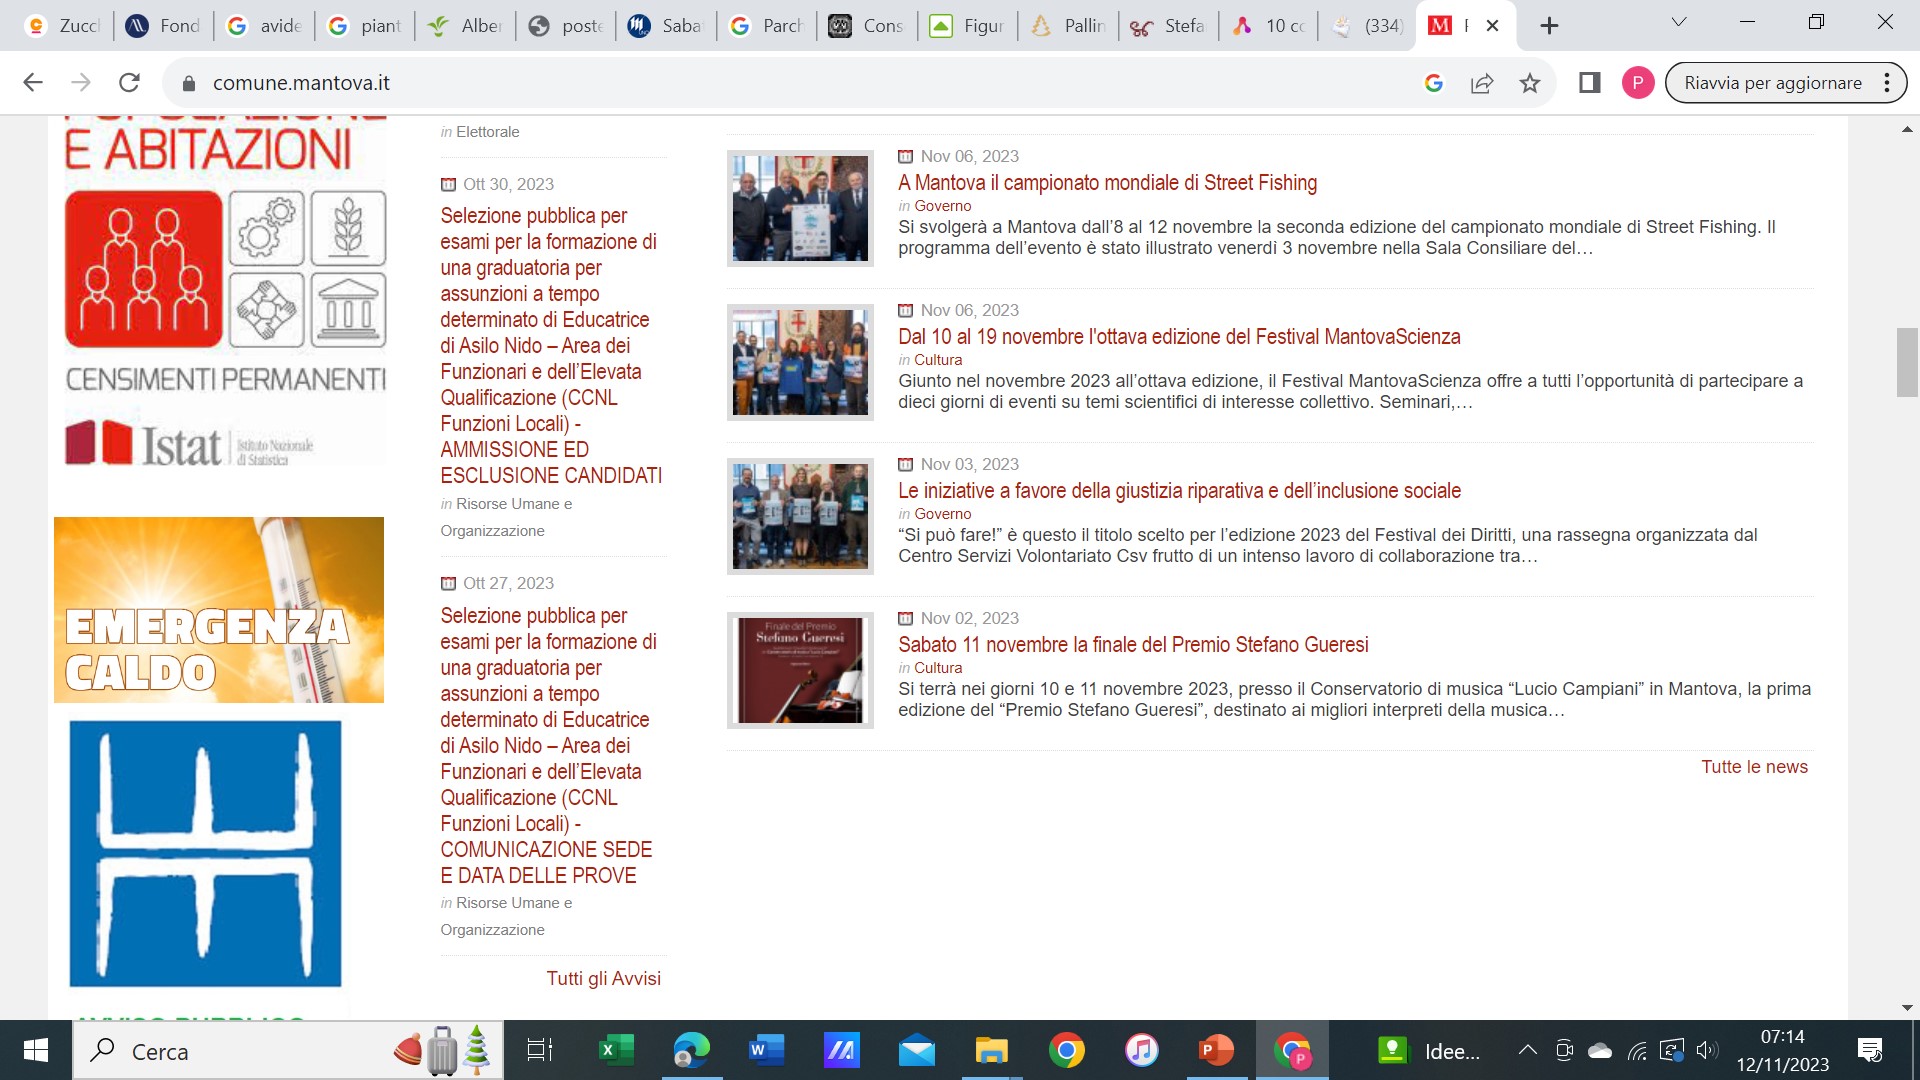Screen dimensions: 1920x1080
Task: Reload the current page
Action: (x=129, y=83)
